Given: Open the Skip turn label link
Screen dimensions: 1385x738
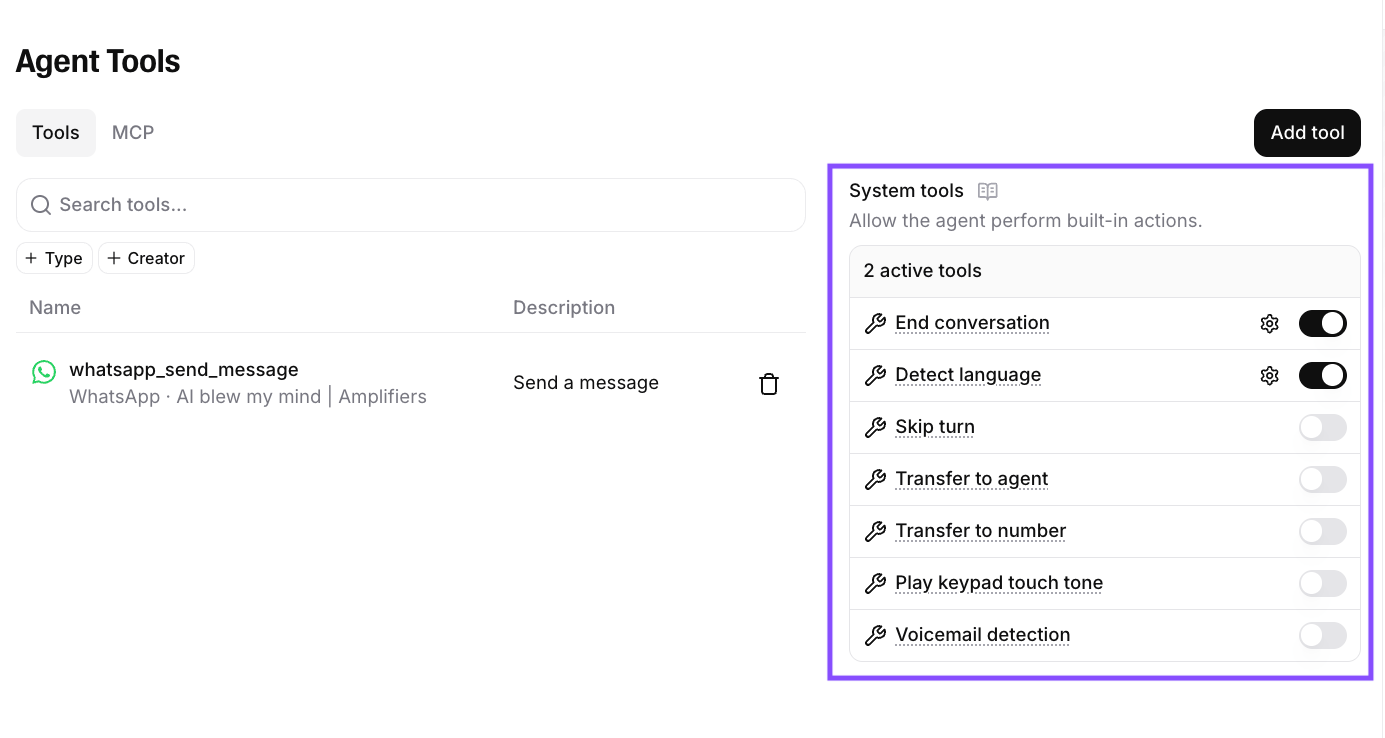Looking at the screenshot, I should pos(935,427).
